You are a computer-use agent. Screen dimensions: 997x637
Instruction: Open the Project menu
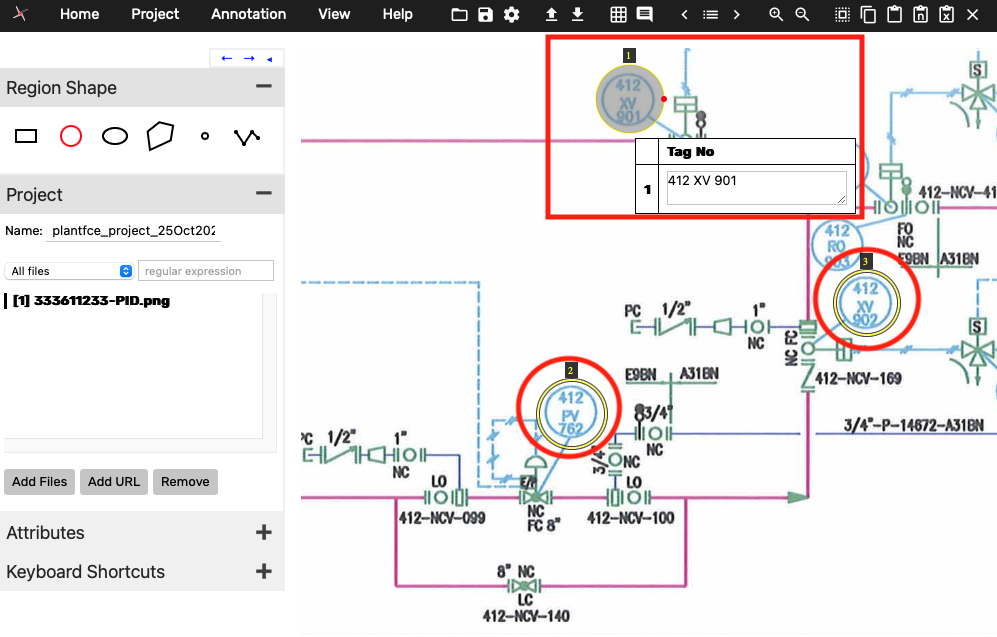click(155, 14)
